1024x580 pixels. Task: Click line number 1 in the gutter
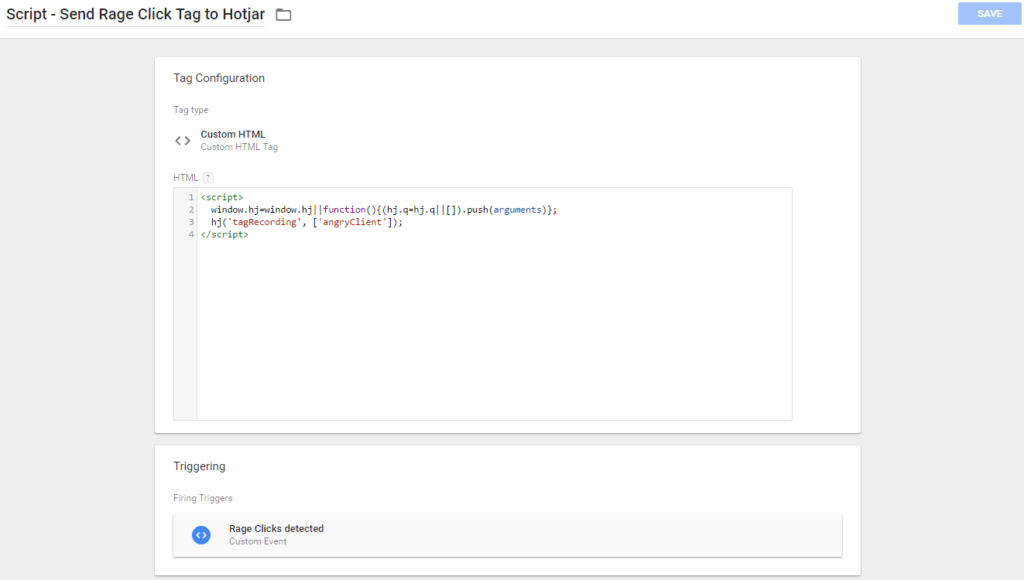[x=191, y=197]
